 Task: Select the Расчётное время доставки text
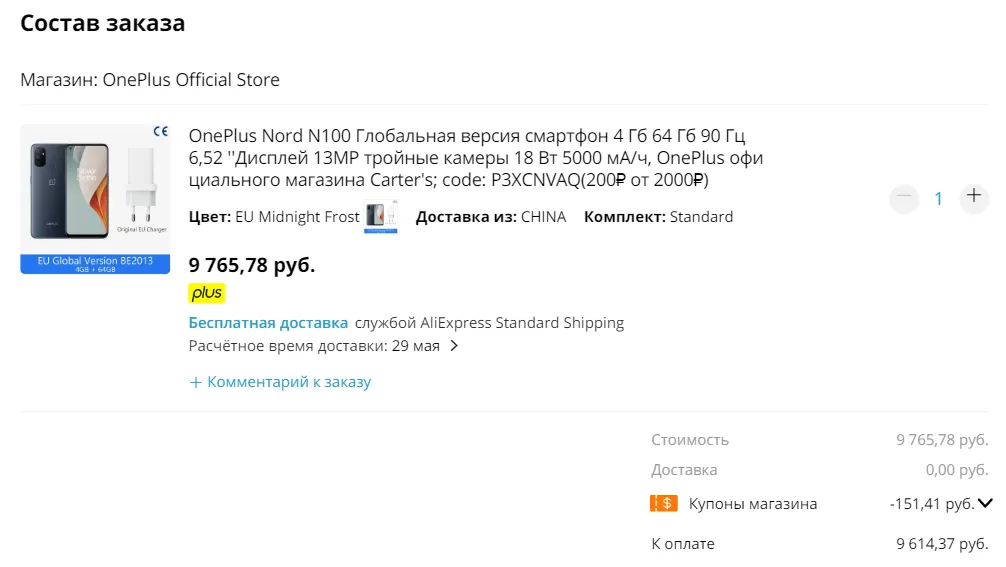314,346
